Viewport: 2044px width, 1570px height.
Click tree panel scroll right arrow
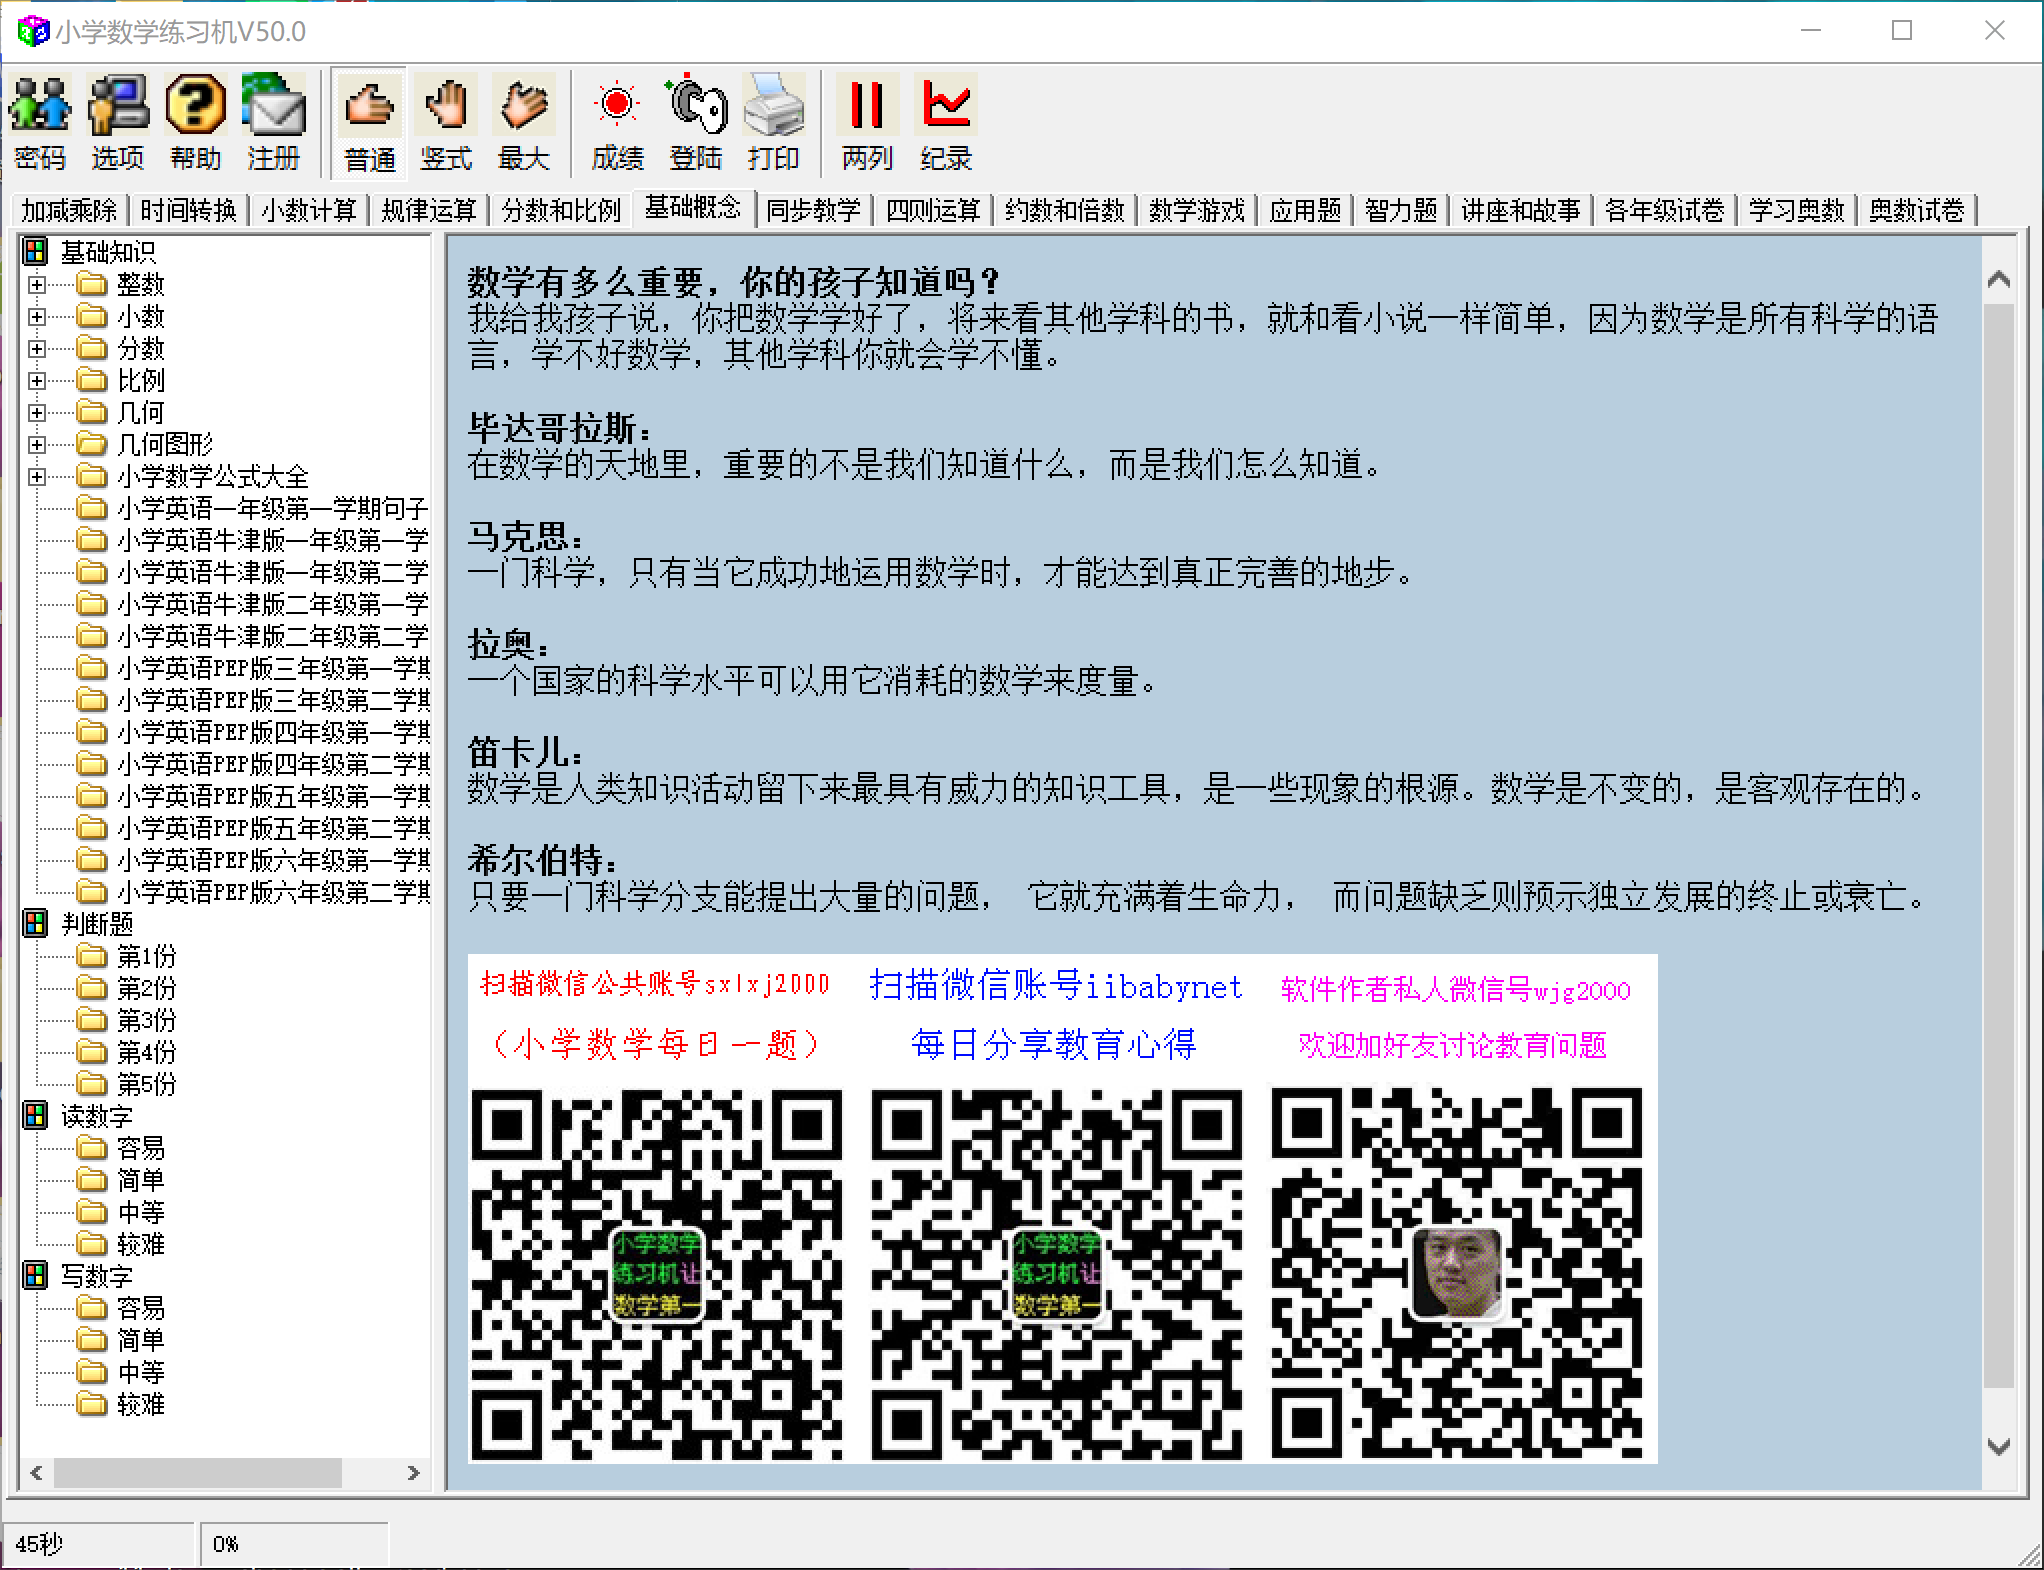pyautogui.click(x=413, y=1473)
